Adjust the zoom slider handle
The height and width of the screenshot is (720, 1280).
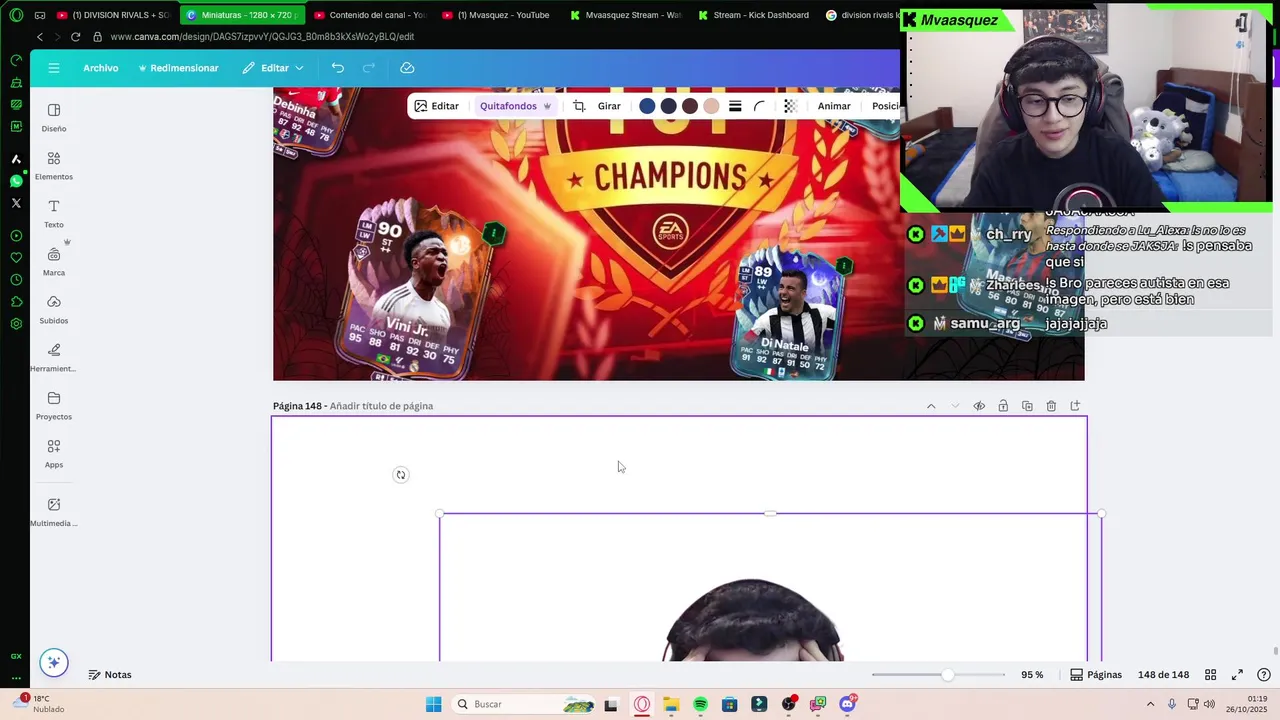[x=947, y=675]
